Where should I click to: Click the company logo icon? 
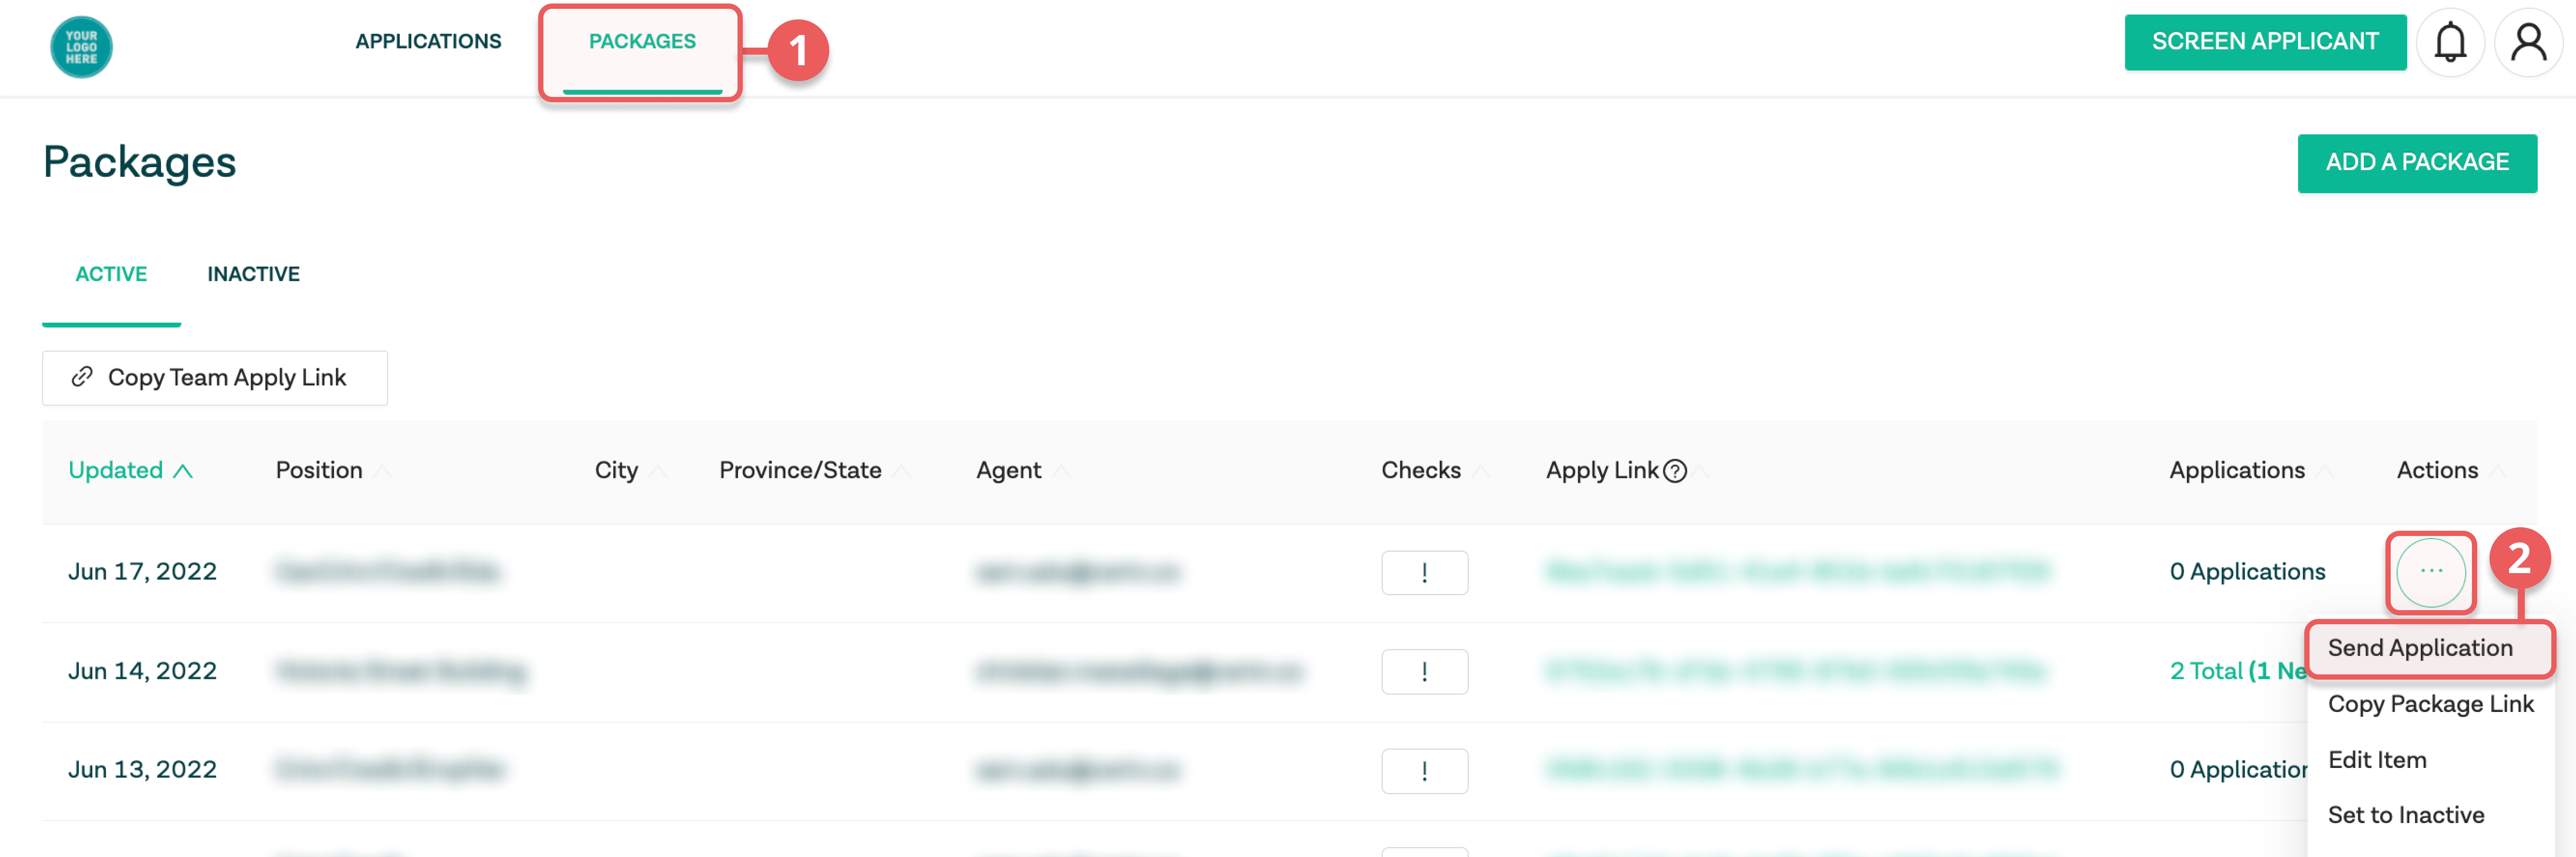point(81,47)
